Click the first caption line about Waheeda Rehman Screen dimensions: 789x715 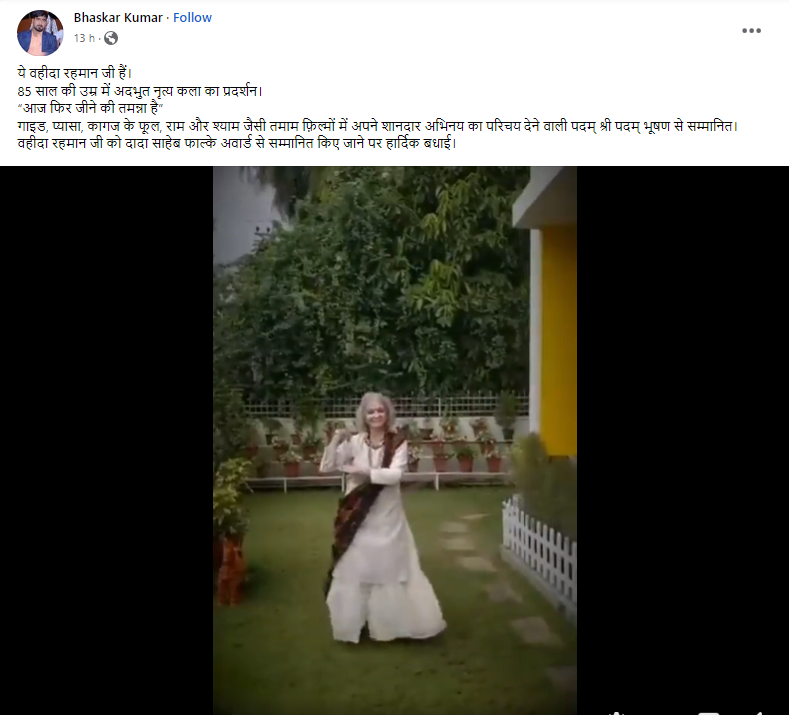coord(74,73)
